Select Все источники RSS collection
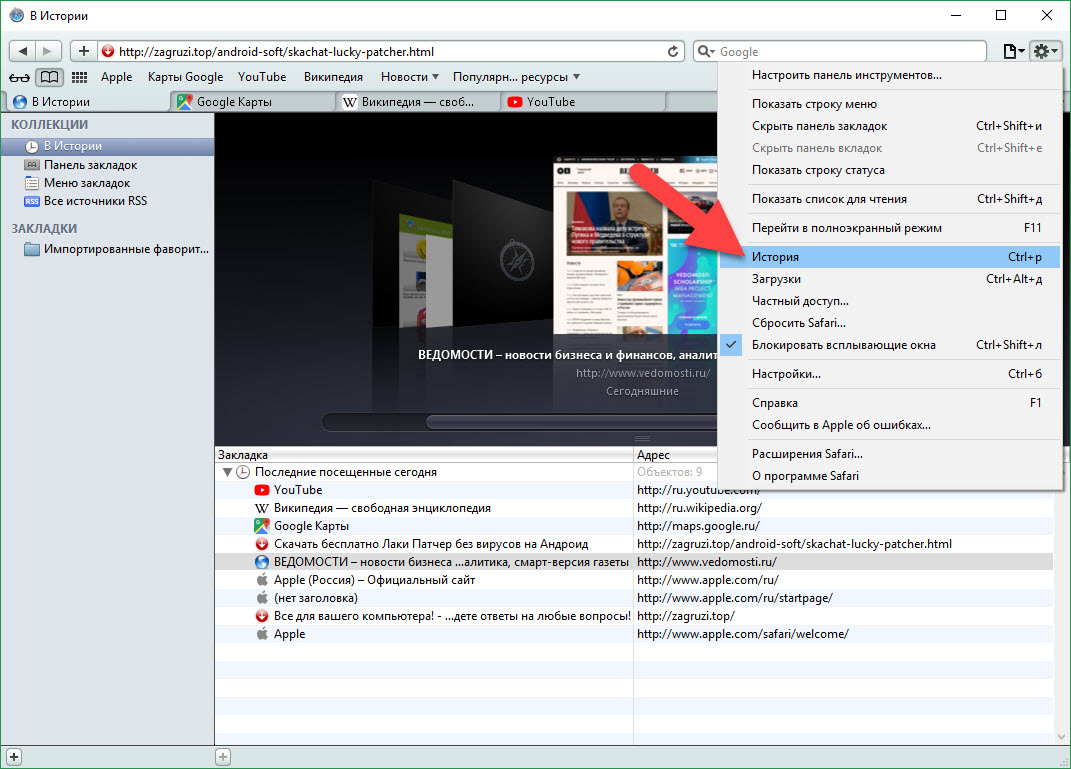This screenshot has width=1071, height=769. point(95,201)
